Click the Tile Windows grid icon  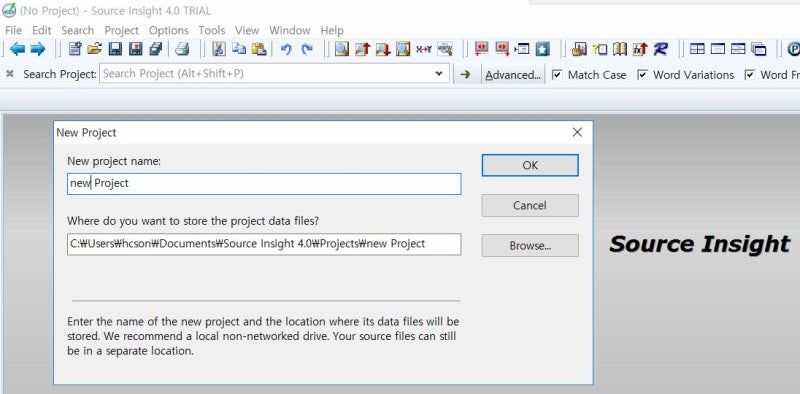697,49
